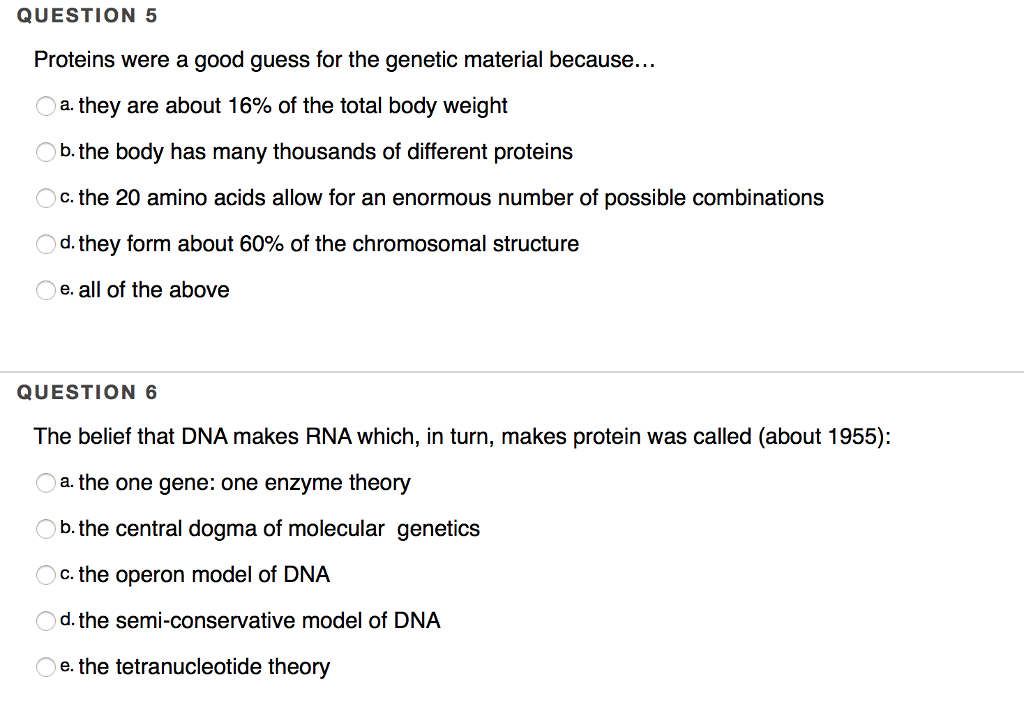Click the QUESTION 6 heading

[88, 392]
